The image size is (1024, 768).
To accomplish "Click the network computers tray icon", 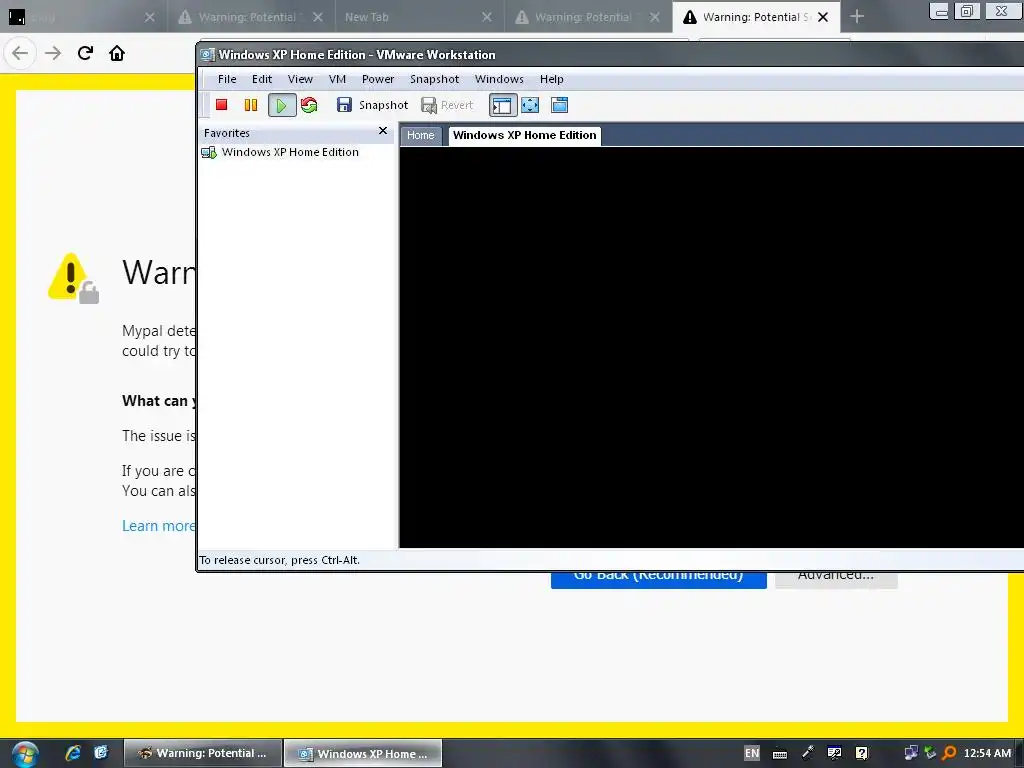I will pos(910,753).
